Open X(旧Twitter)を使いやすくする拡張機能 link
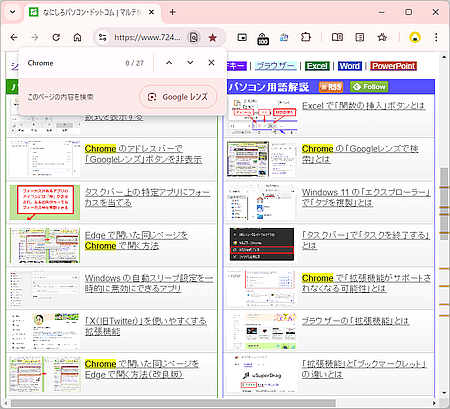The width and height of the screenshot is (450, 409). (145, 326)
